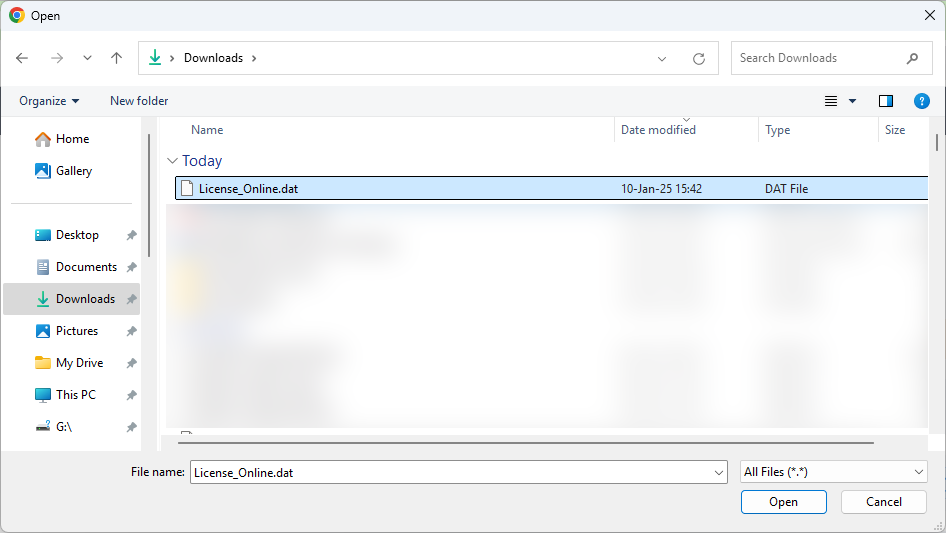Change view layout with list icon

coord(831,101)
